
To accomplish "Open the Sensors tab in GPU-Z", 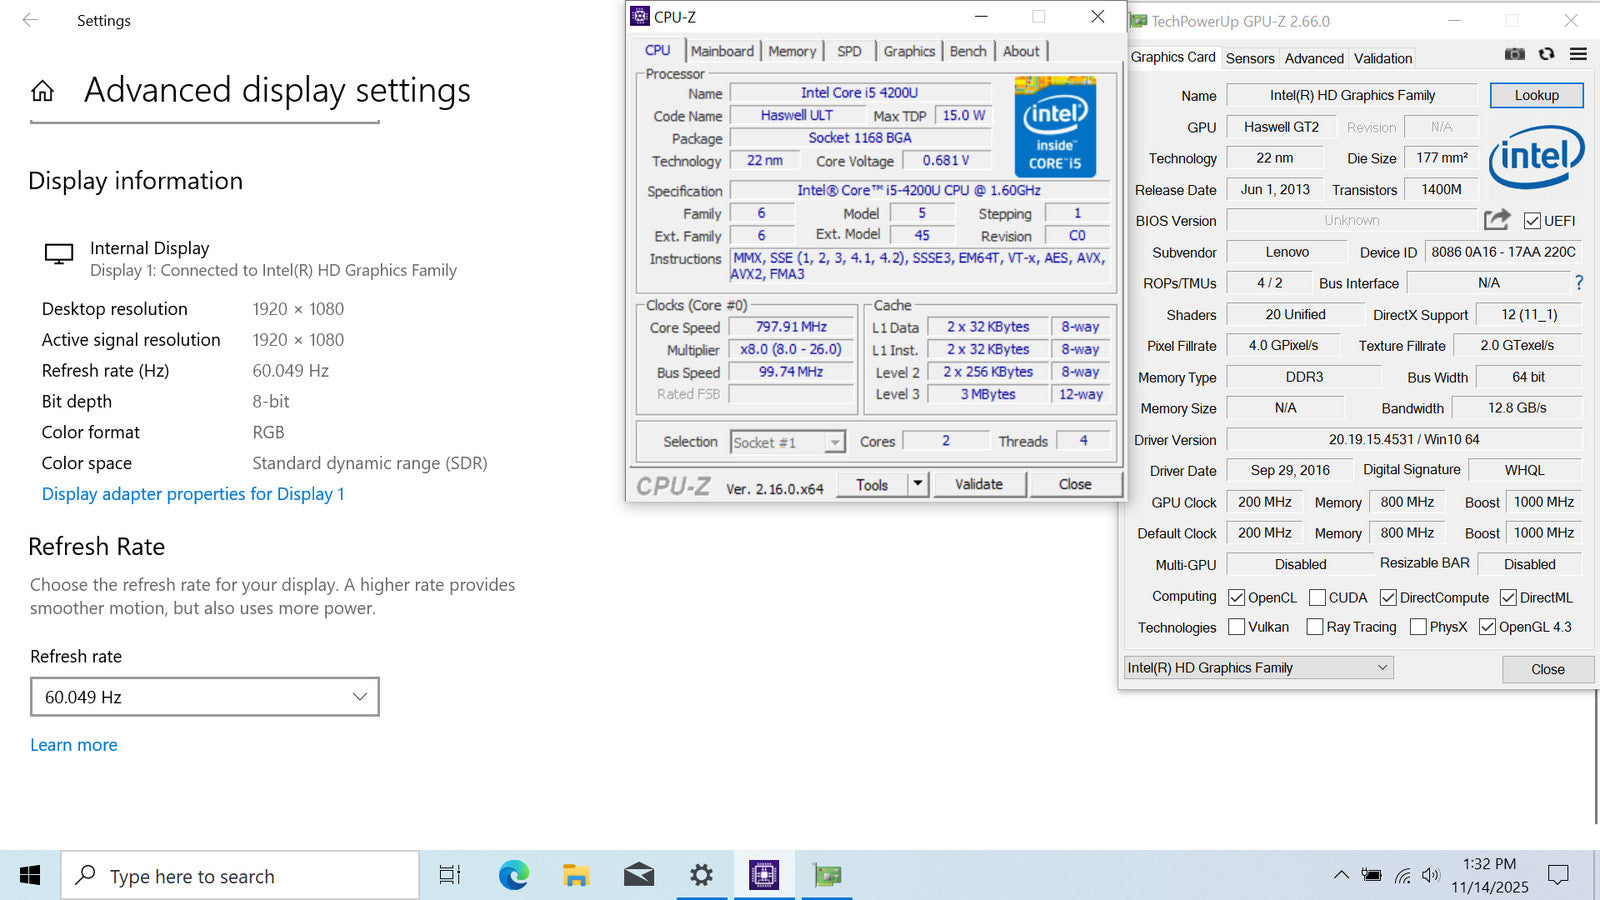I will click(x=1250, y=58).
